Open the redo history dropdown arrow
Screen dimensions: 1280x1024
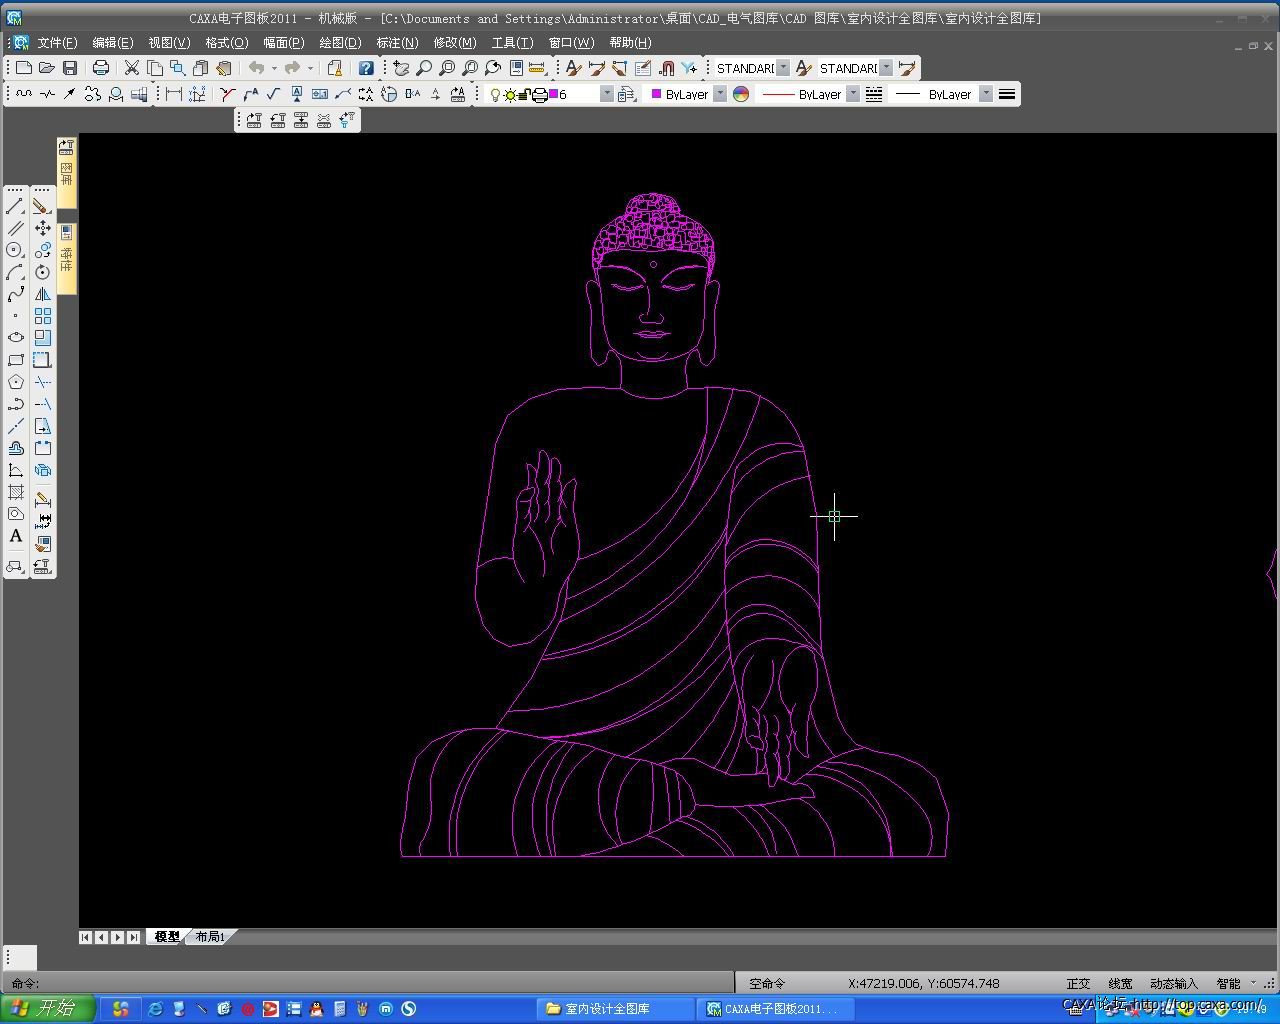click(310, 68)
